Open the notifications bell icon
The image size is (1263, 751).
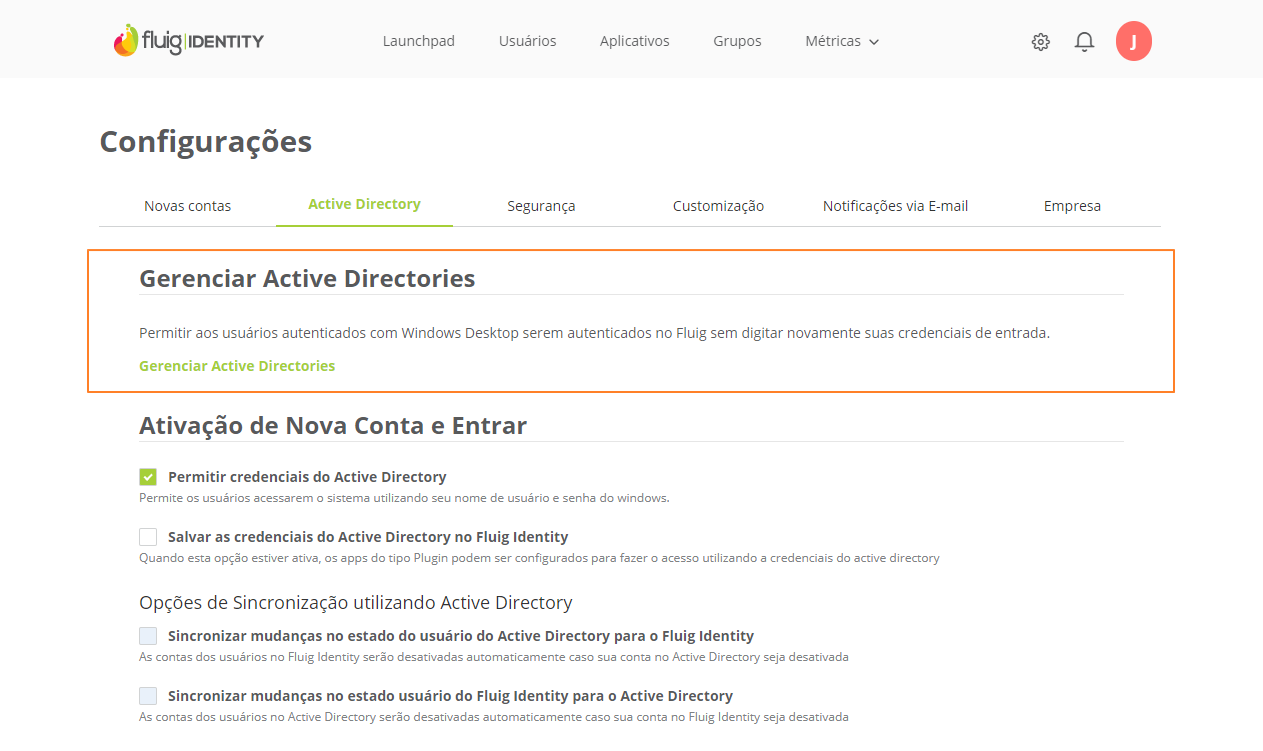pyautogui.click(x=1084, y=41)
